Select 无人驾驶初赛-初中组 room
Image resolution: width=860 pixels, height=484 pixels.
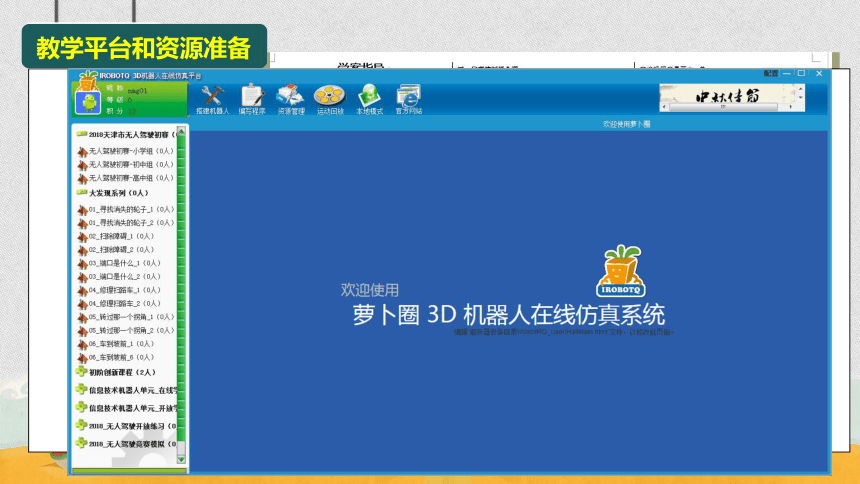coord(125,165)
